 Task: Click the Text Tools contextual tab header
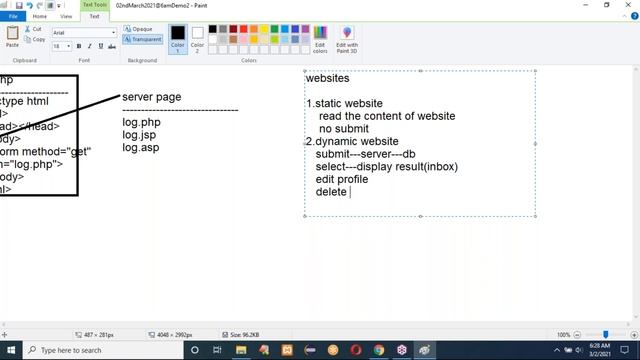point(95,5)
